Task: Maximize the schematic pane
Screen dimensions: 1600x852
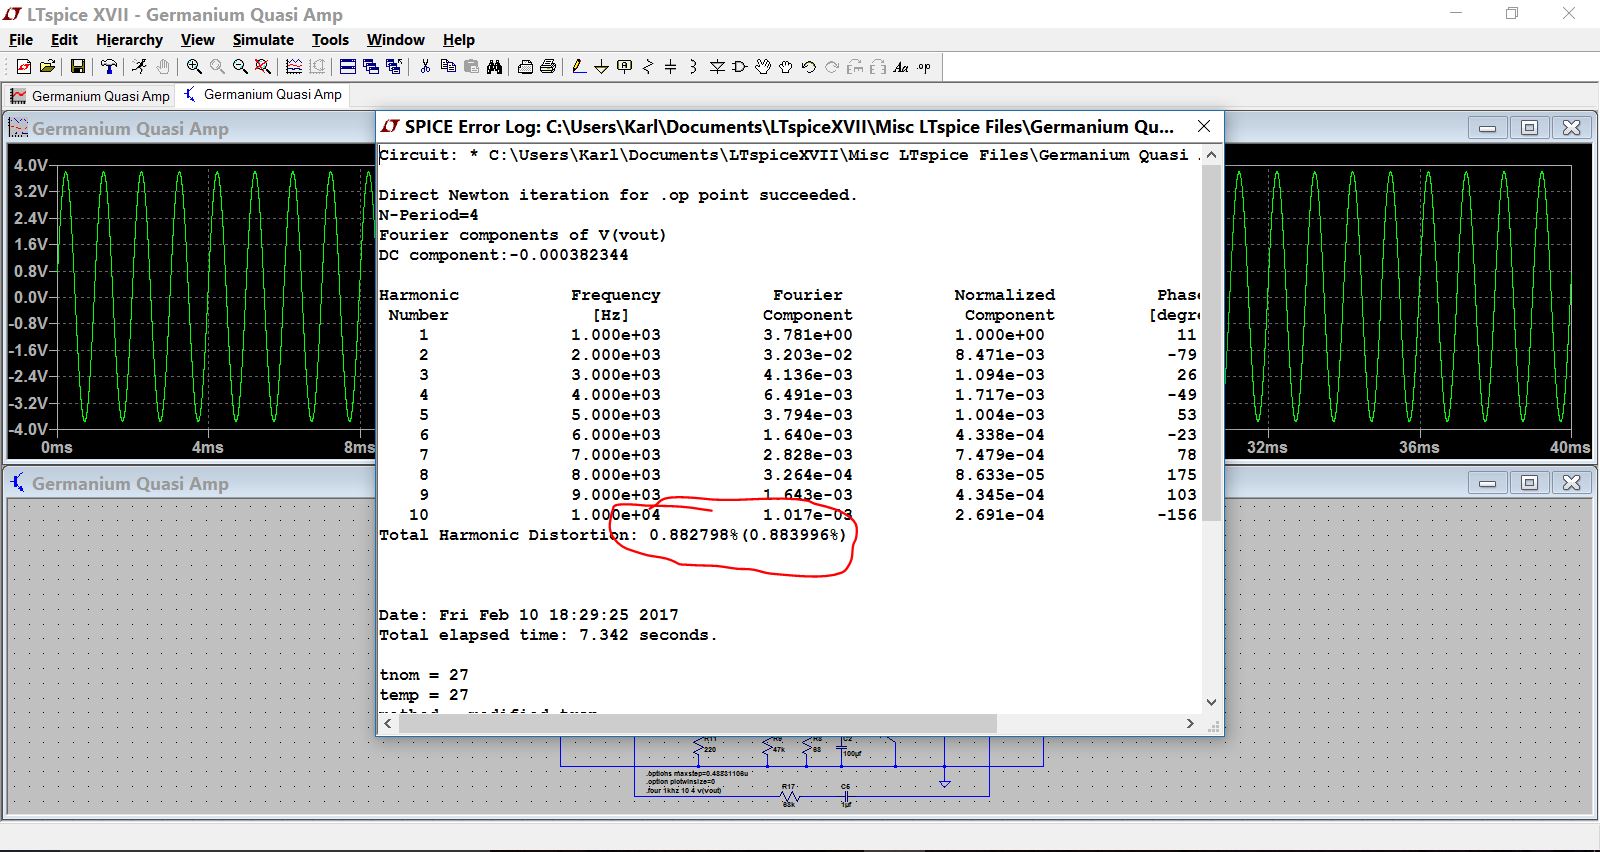Action: [1529, 483]
